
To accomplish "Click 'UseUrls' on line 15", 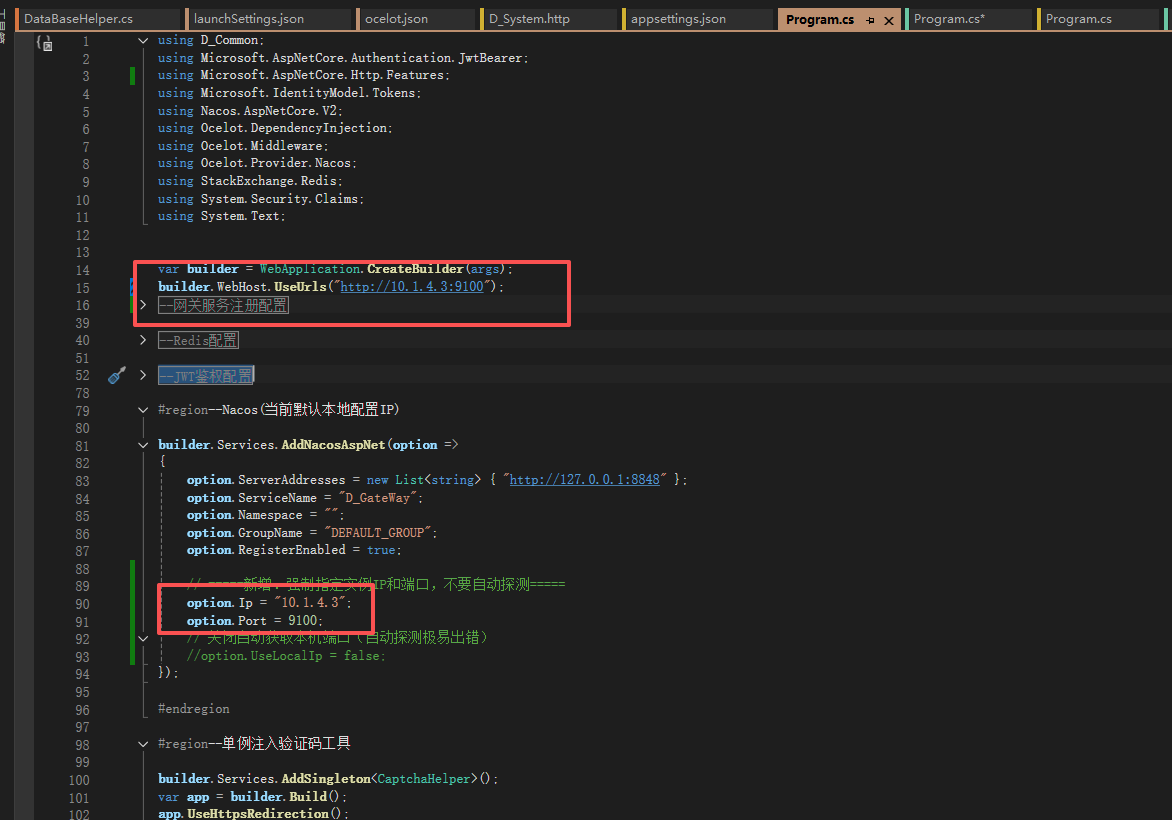I will pyautogui.click(x=300, y=286).
